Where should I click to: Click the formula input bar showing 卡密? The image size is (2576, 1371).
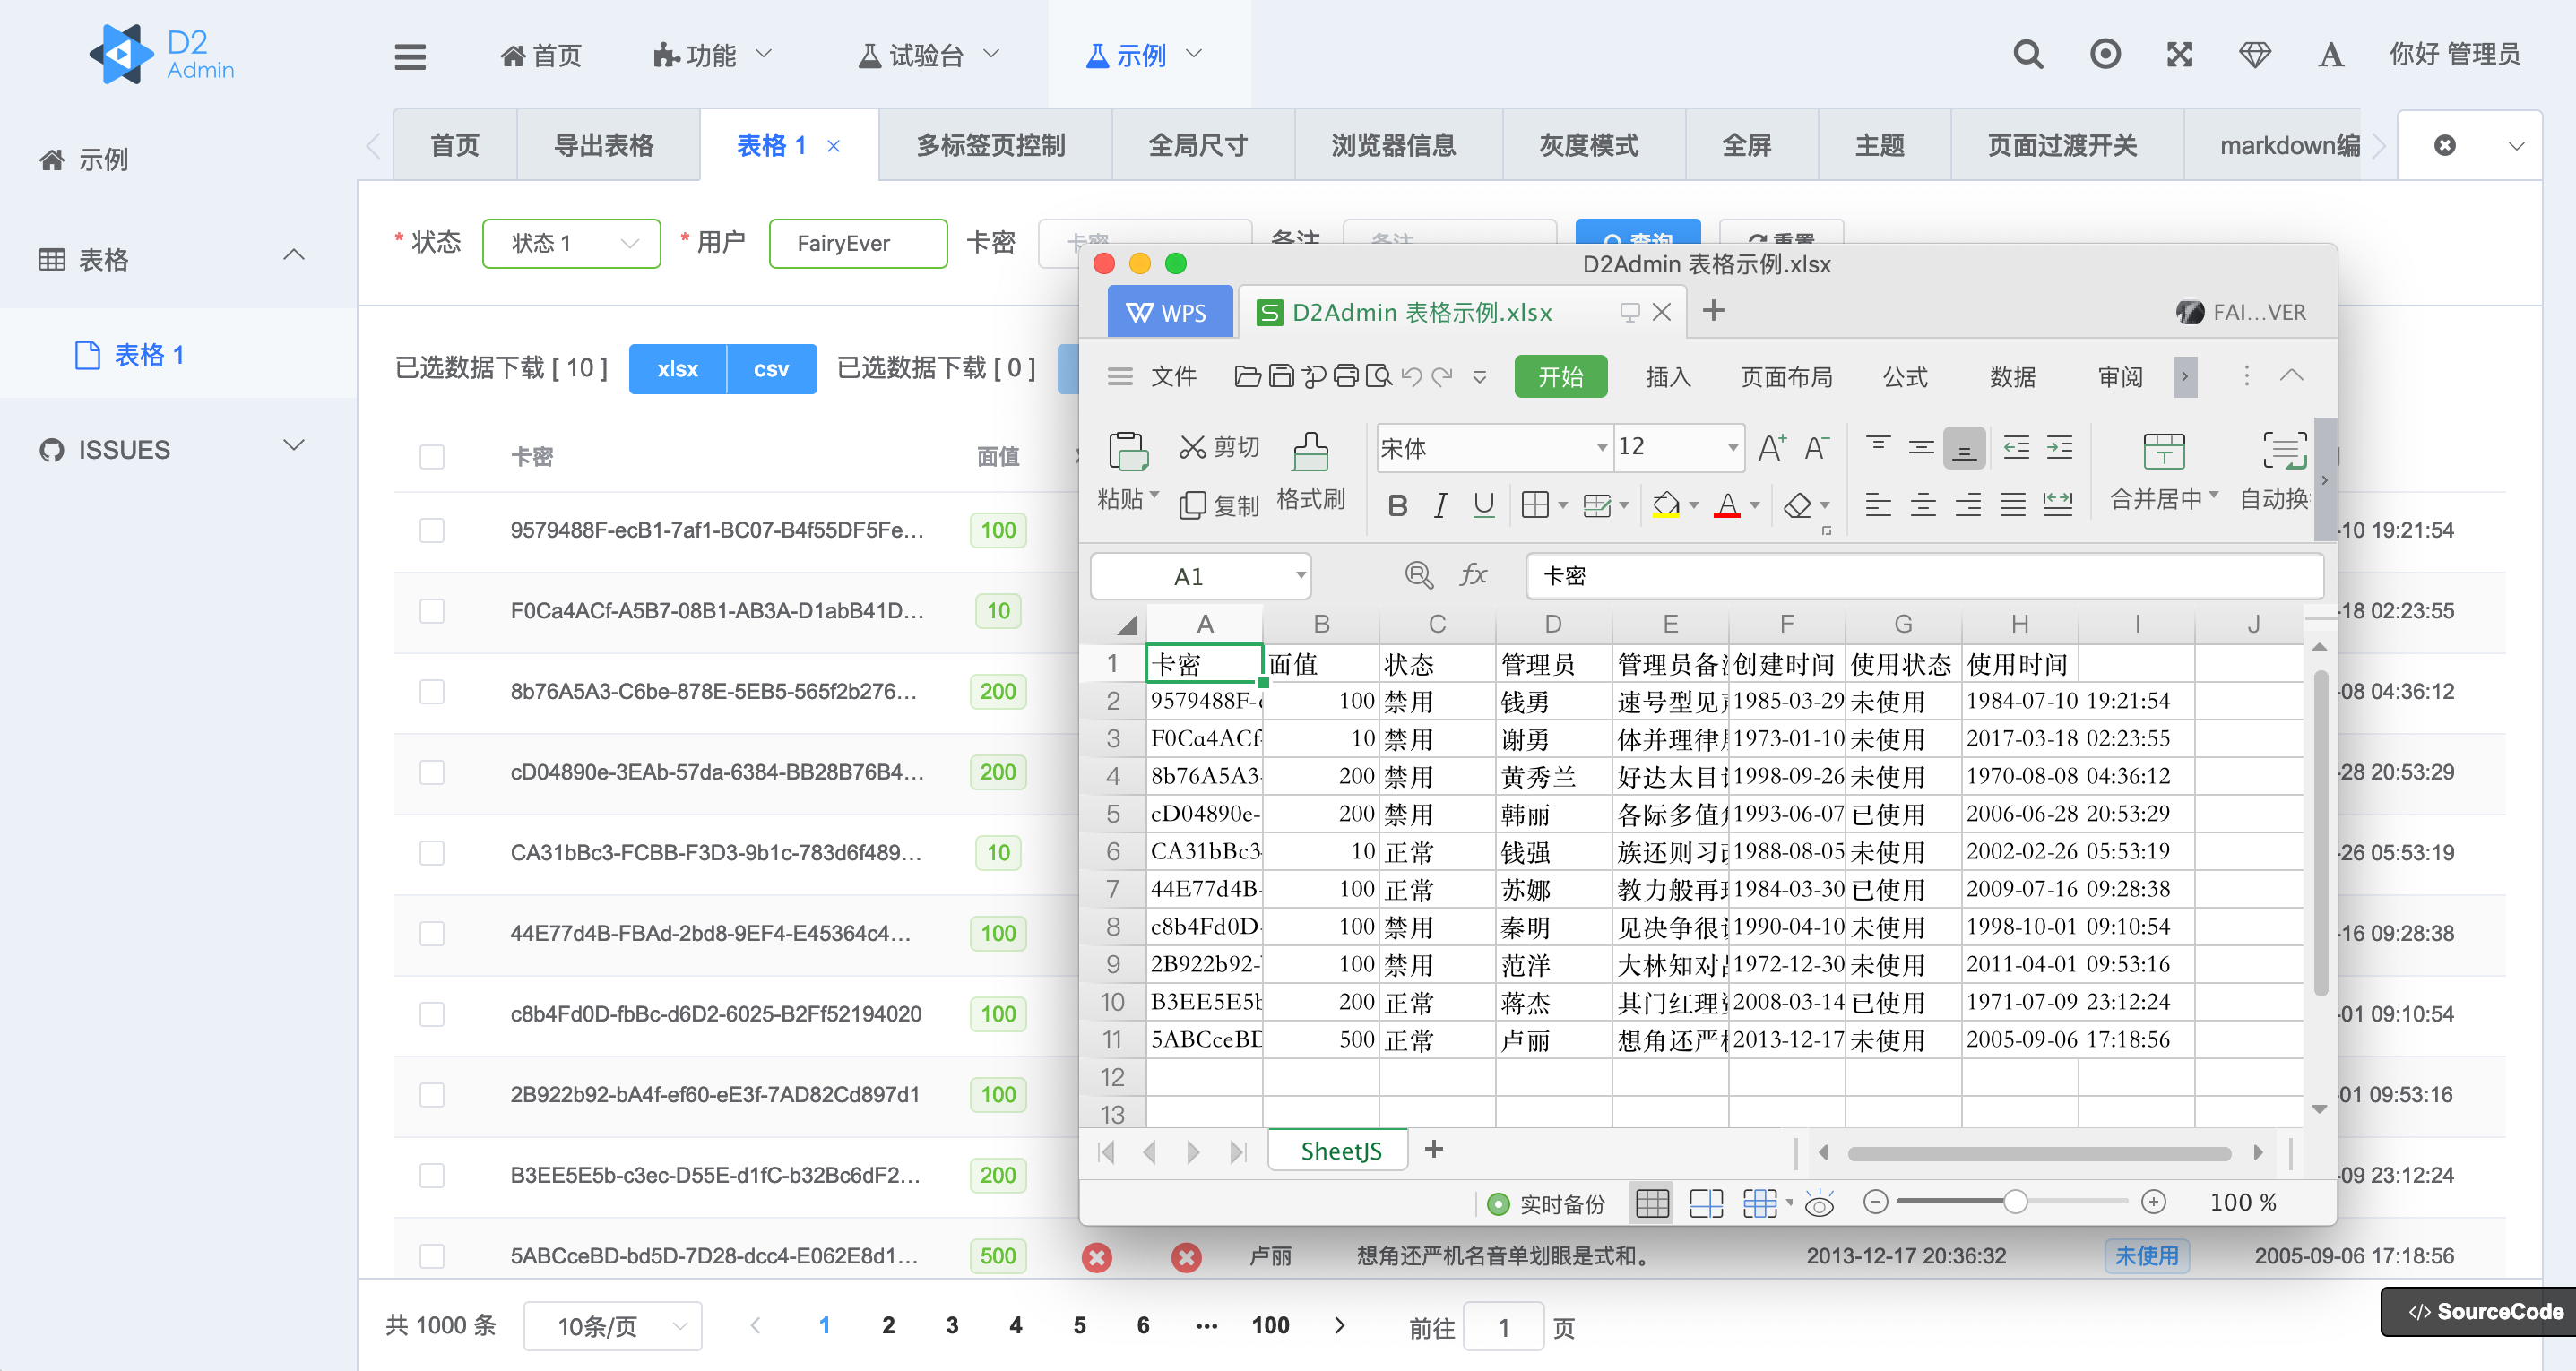pos(1925,575)
